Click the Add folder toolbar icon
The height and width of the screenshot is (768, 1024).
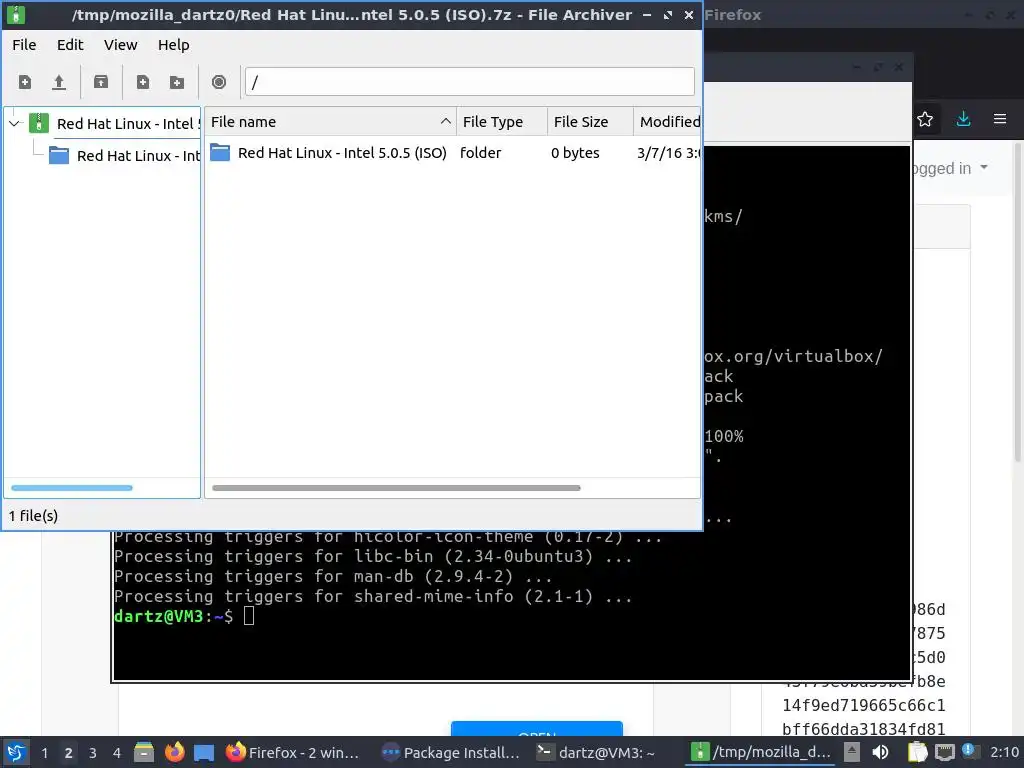pos(176,82)
